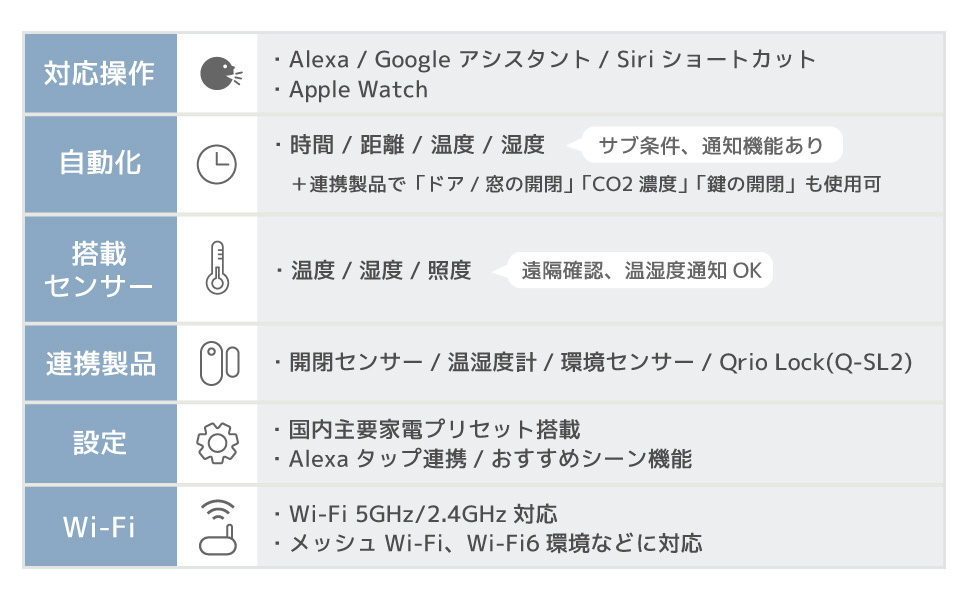Click the settings gear icon

[x=217, y=443]
